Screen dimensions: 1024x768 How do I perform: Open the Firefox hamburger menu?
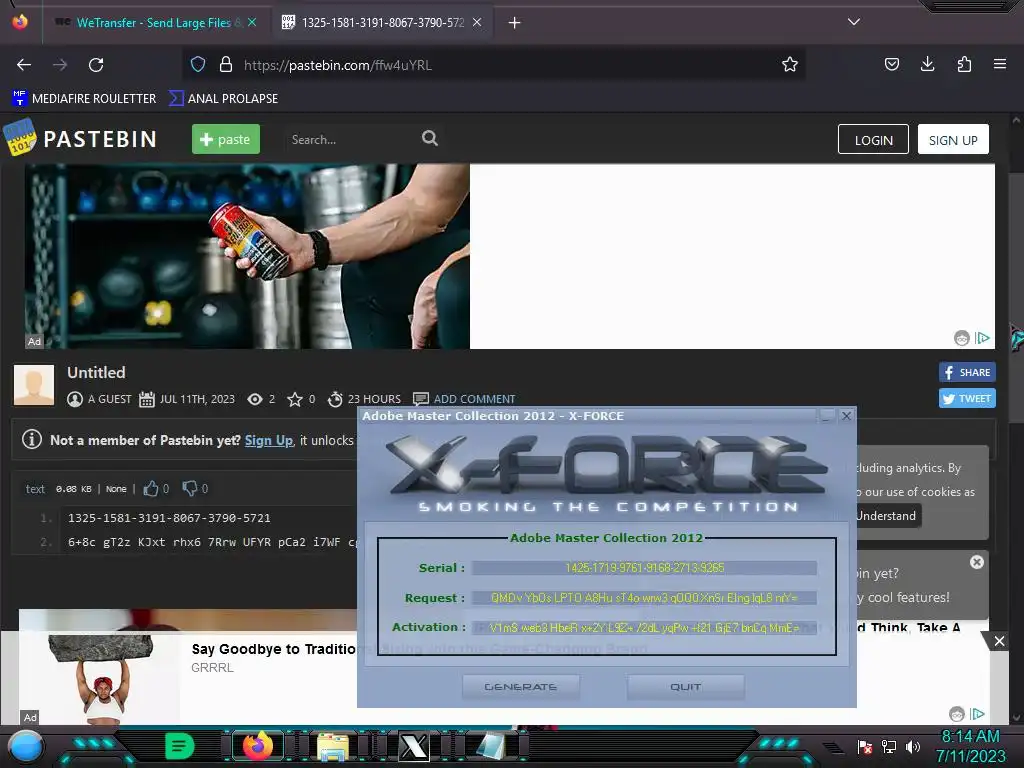(x=1000, y=65)
